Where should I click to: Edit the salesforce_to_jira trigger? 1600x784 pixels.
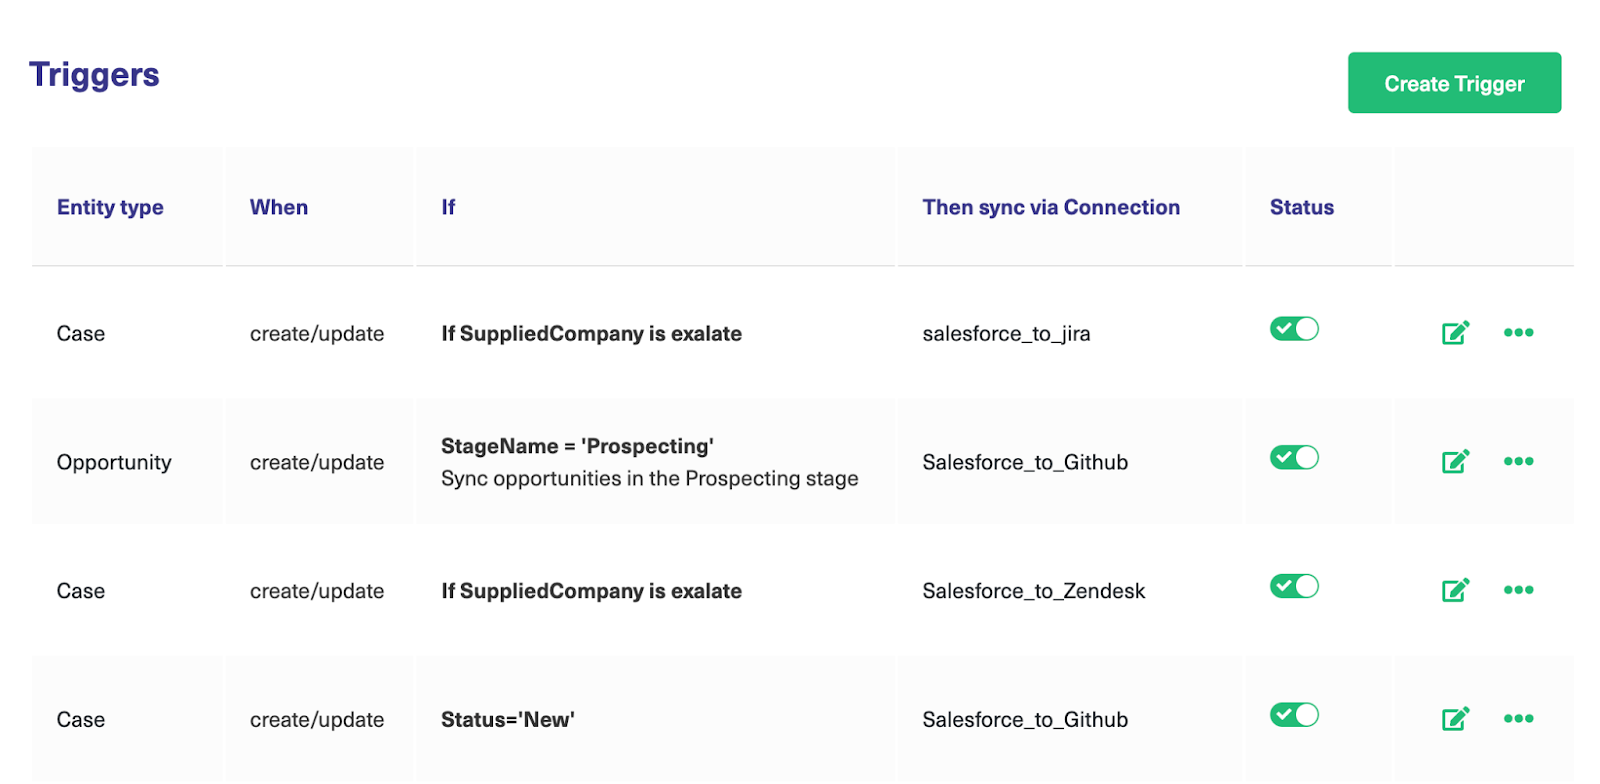point(1455,333)
